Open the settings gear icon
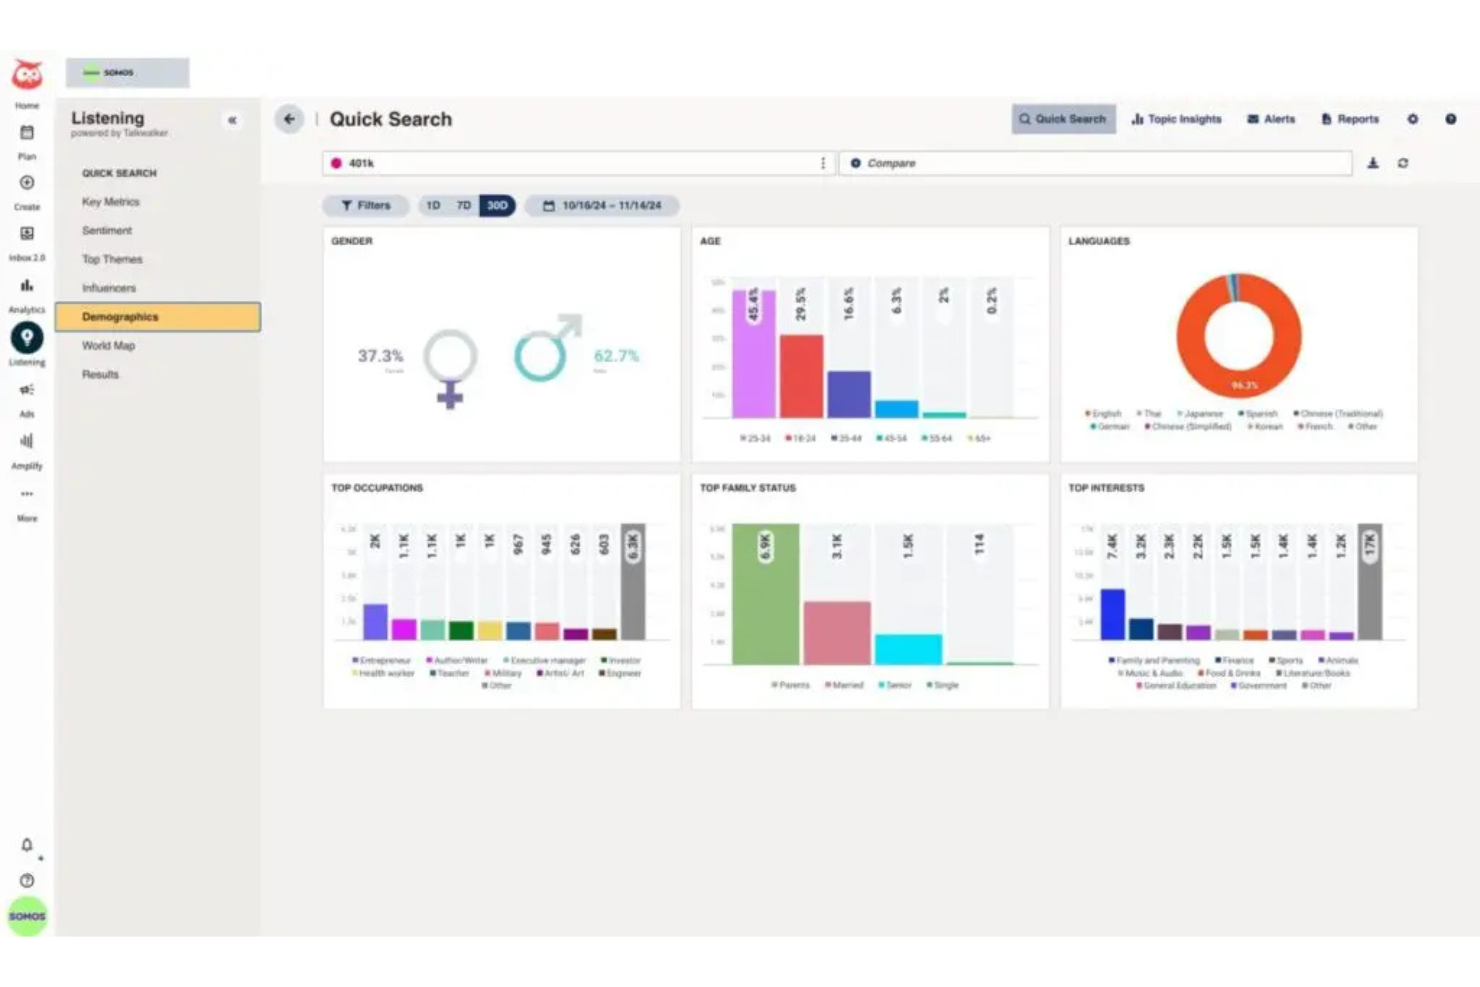This screenshot has height=987, width=1480. 1413,119
